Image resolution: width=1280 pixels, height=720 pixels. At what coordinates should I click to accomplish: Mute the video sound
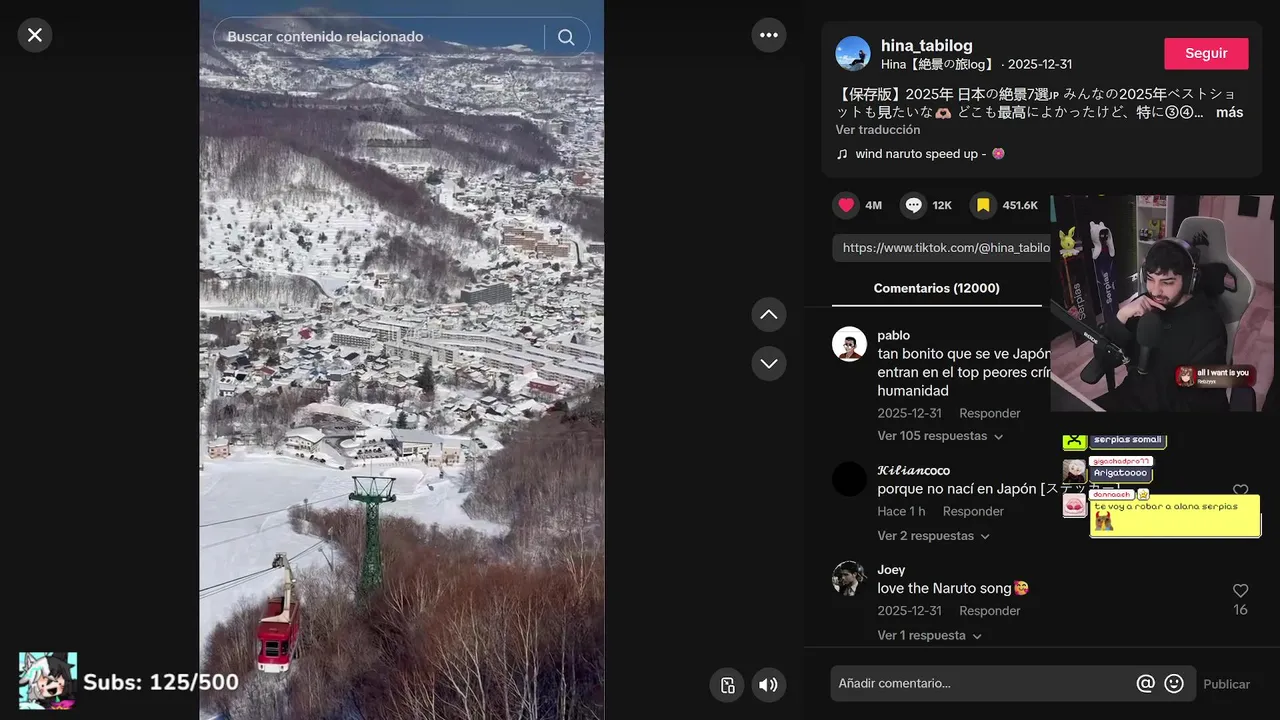[x=769, y=685]
